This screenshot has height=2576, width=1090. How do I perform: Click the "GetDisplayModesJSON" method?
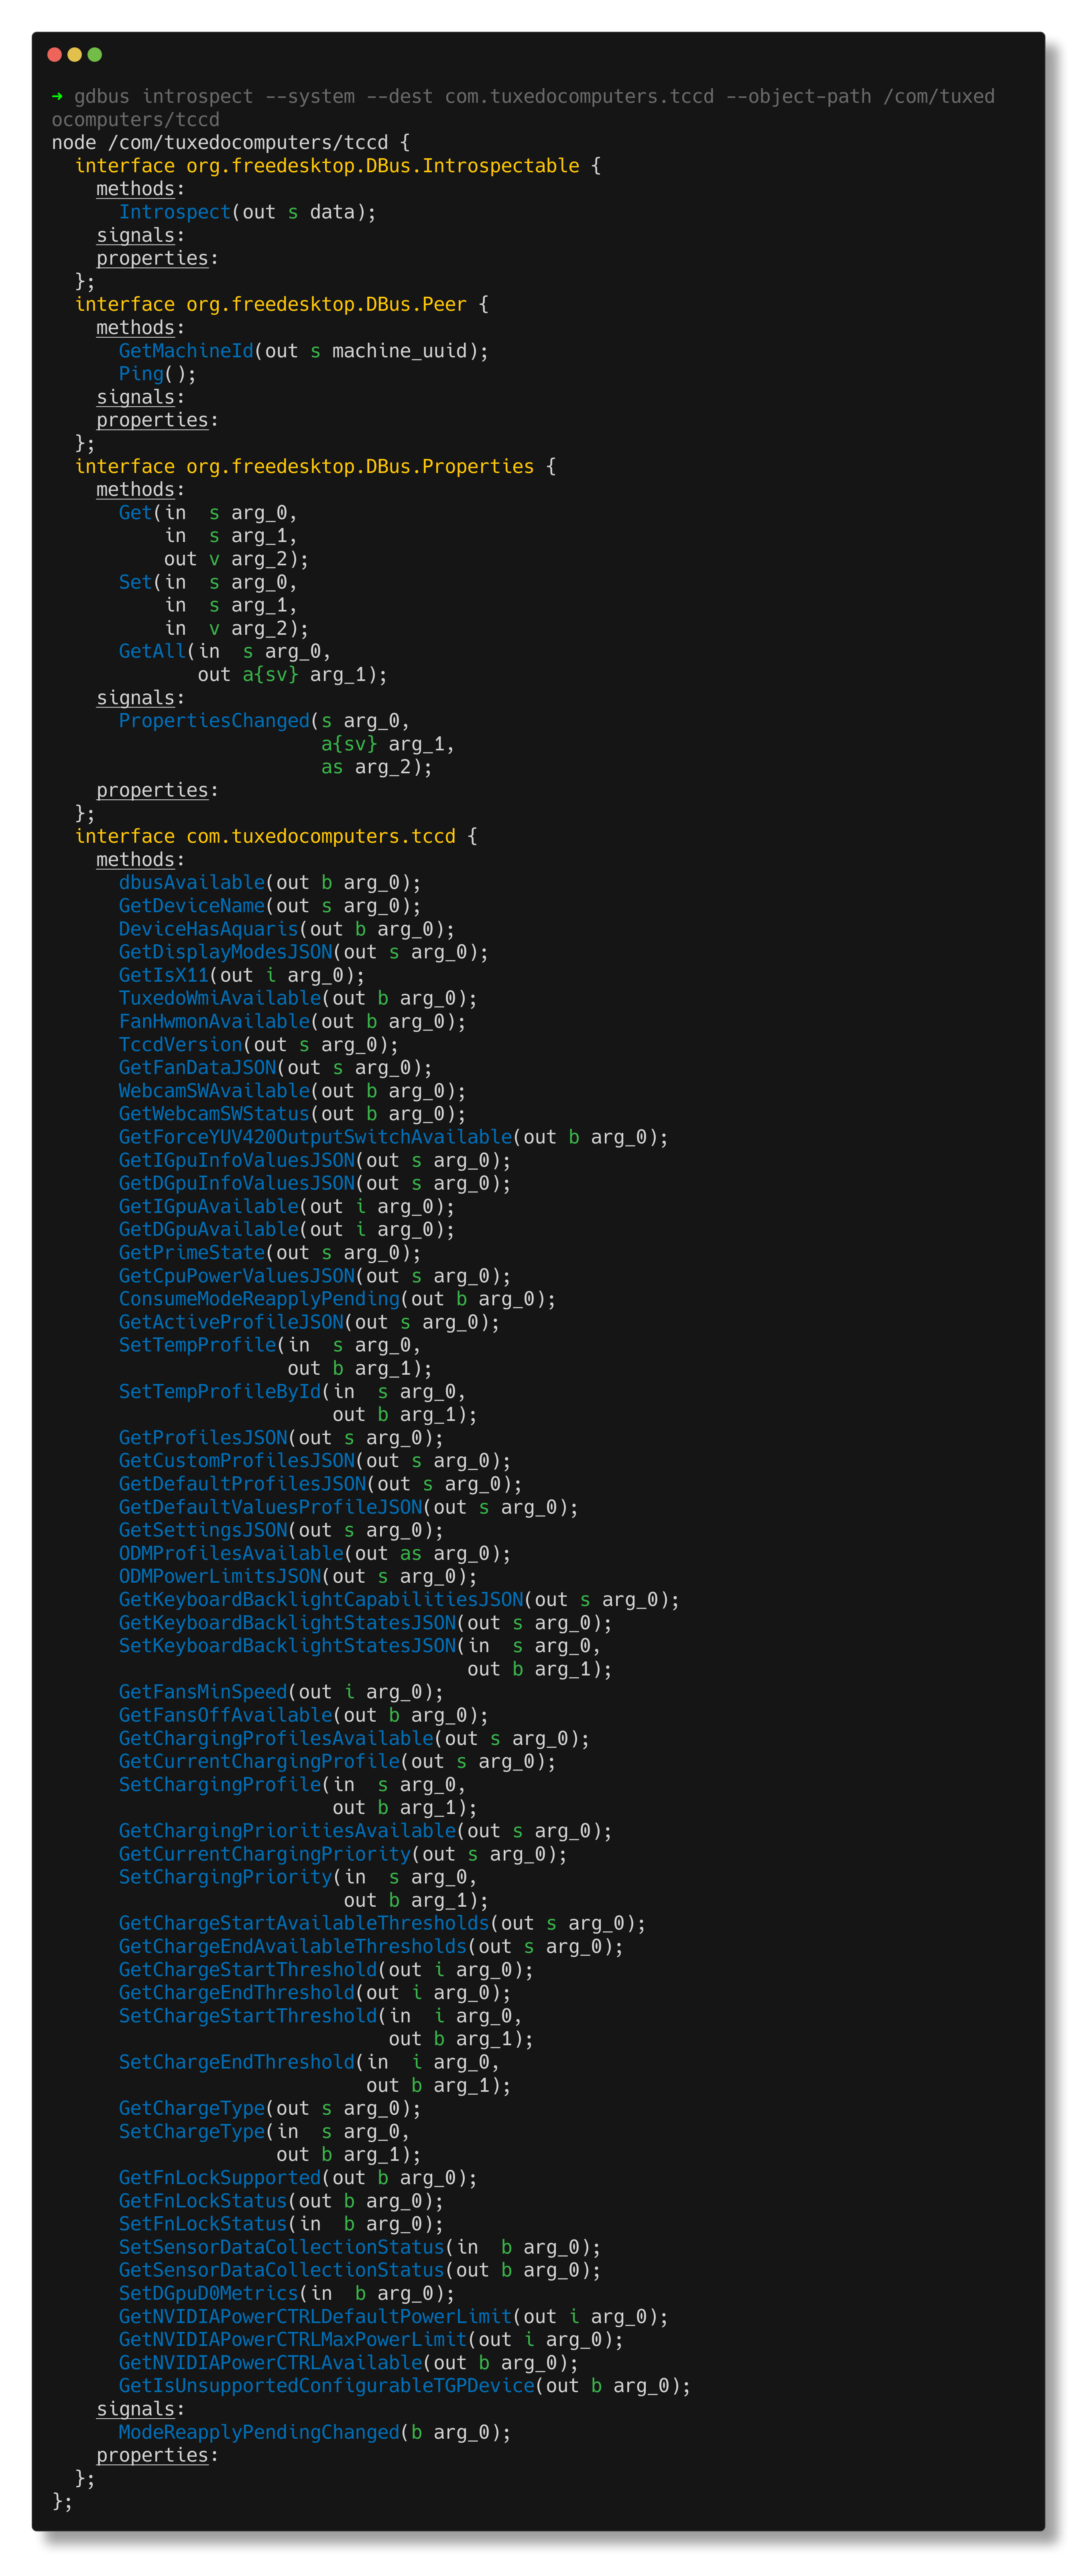226,952
